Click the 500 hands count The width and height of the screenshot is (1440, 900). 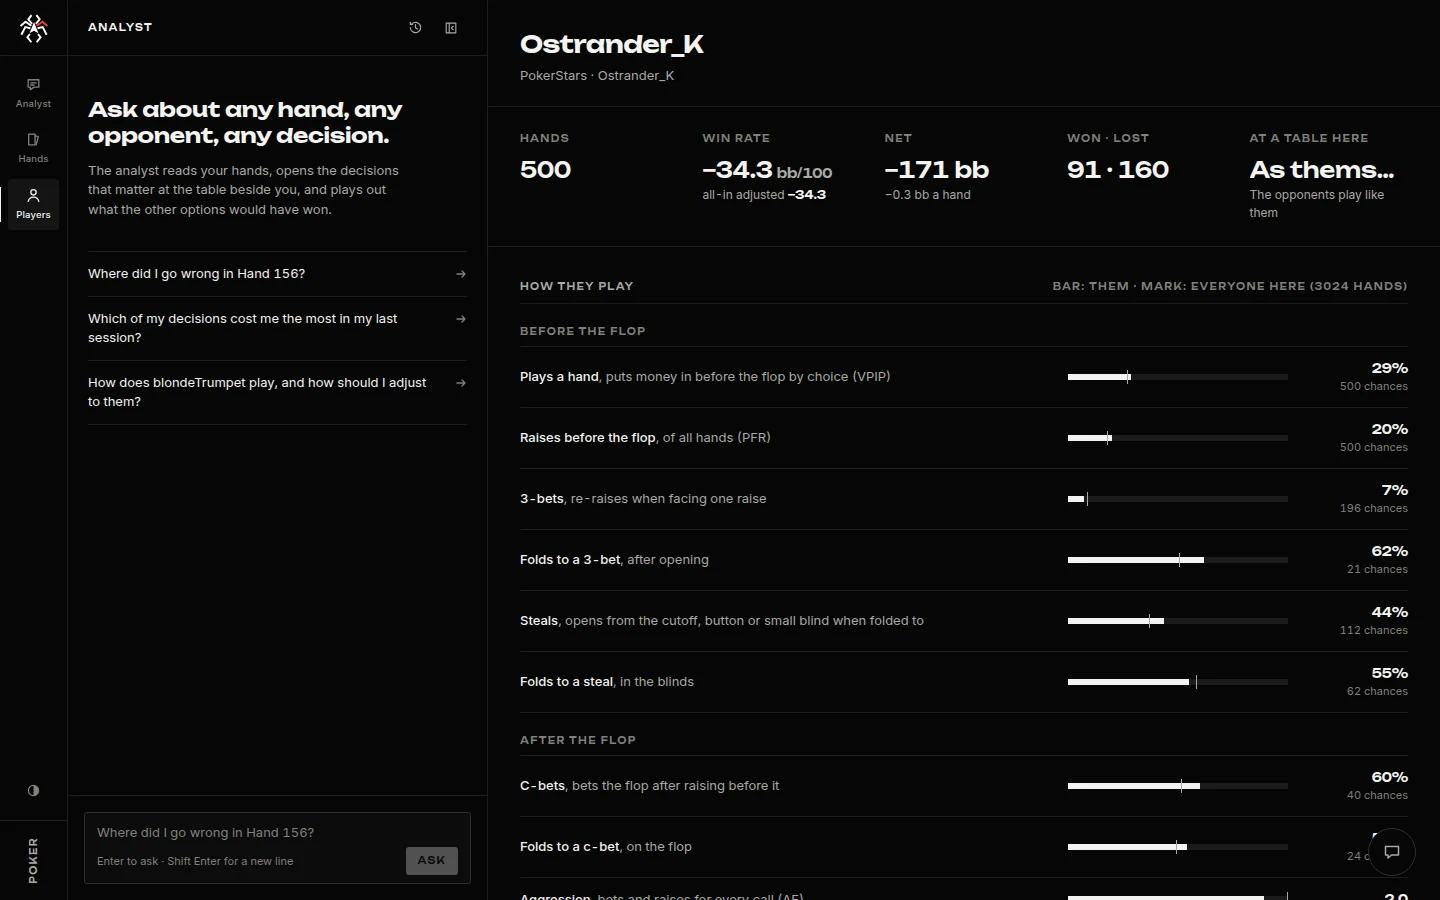click(545, 170)
